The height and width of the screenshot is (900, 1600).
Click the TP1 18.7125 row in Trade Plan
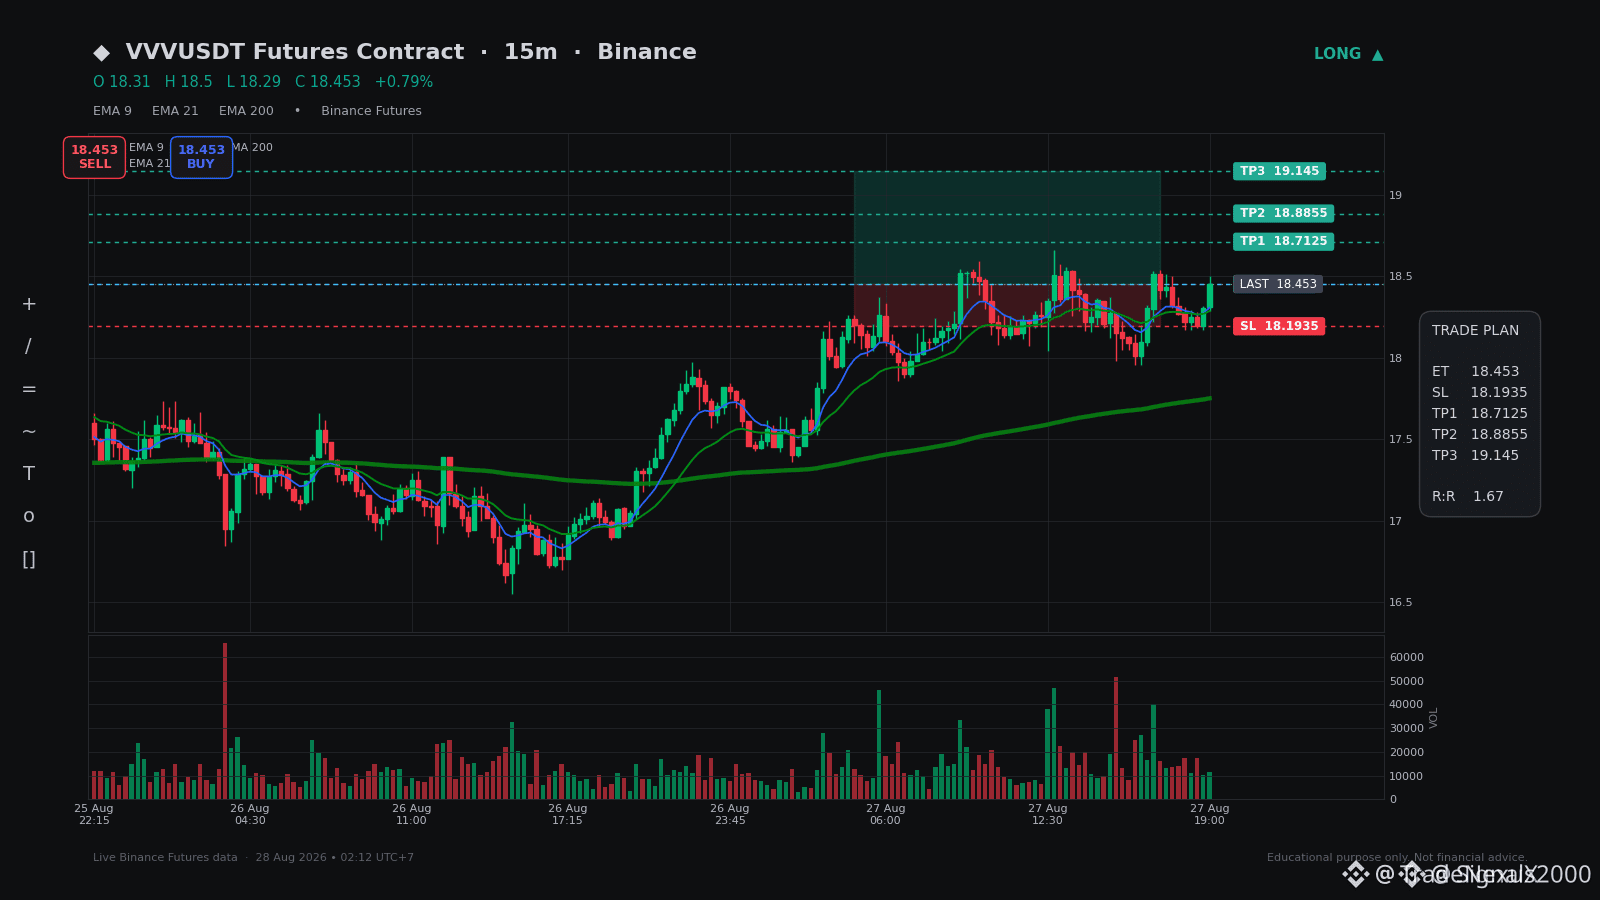(1480, 414)
